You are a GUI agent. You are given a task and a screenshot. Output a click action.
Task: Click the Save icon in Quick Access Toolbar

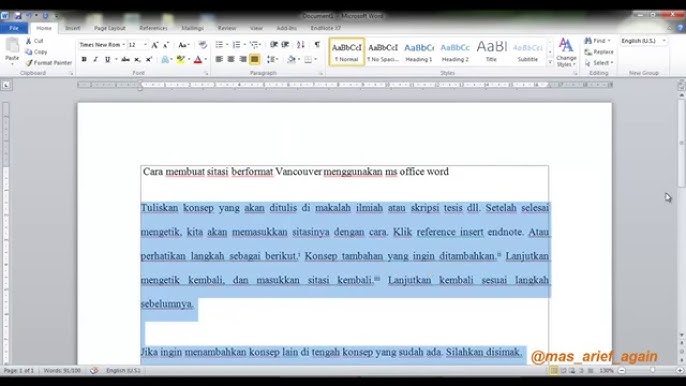tap(18, 16)
